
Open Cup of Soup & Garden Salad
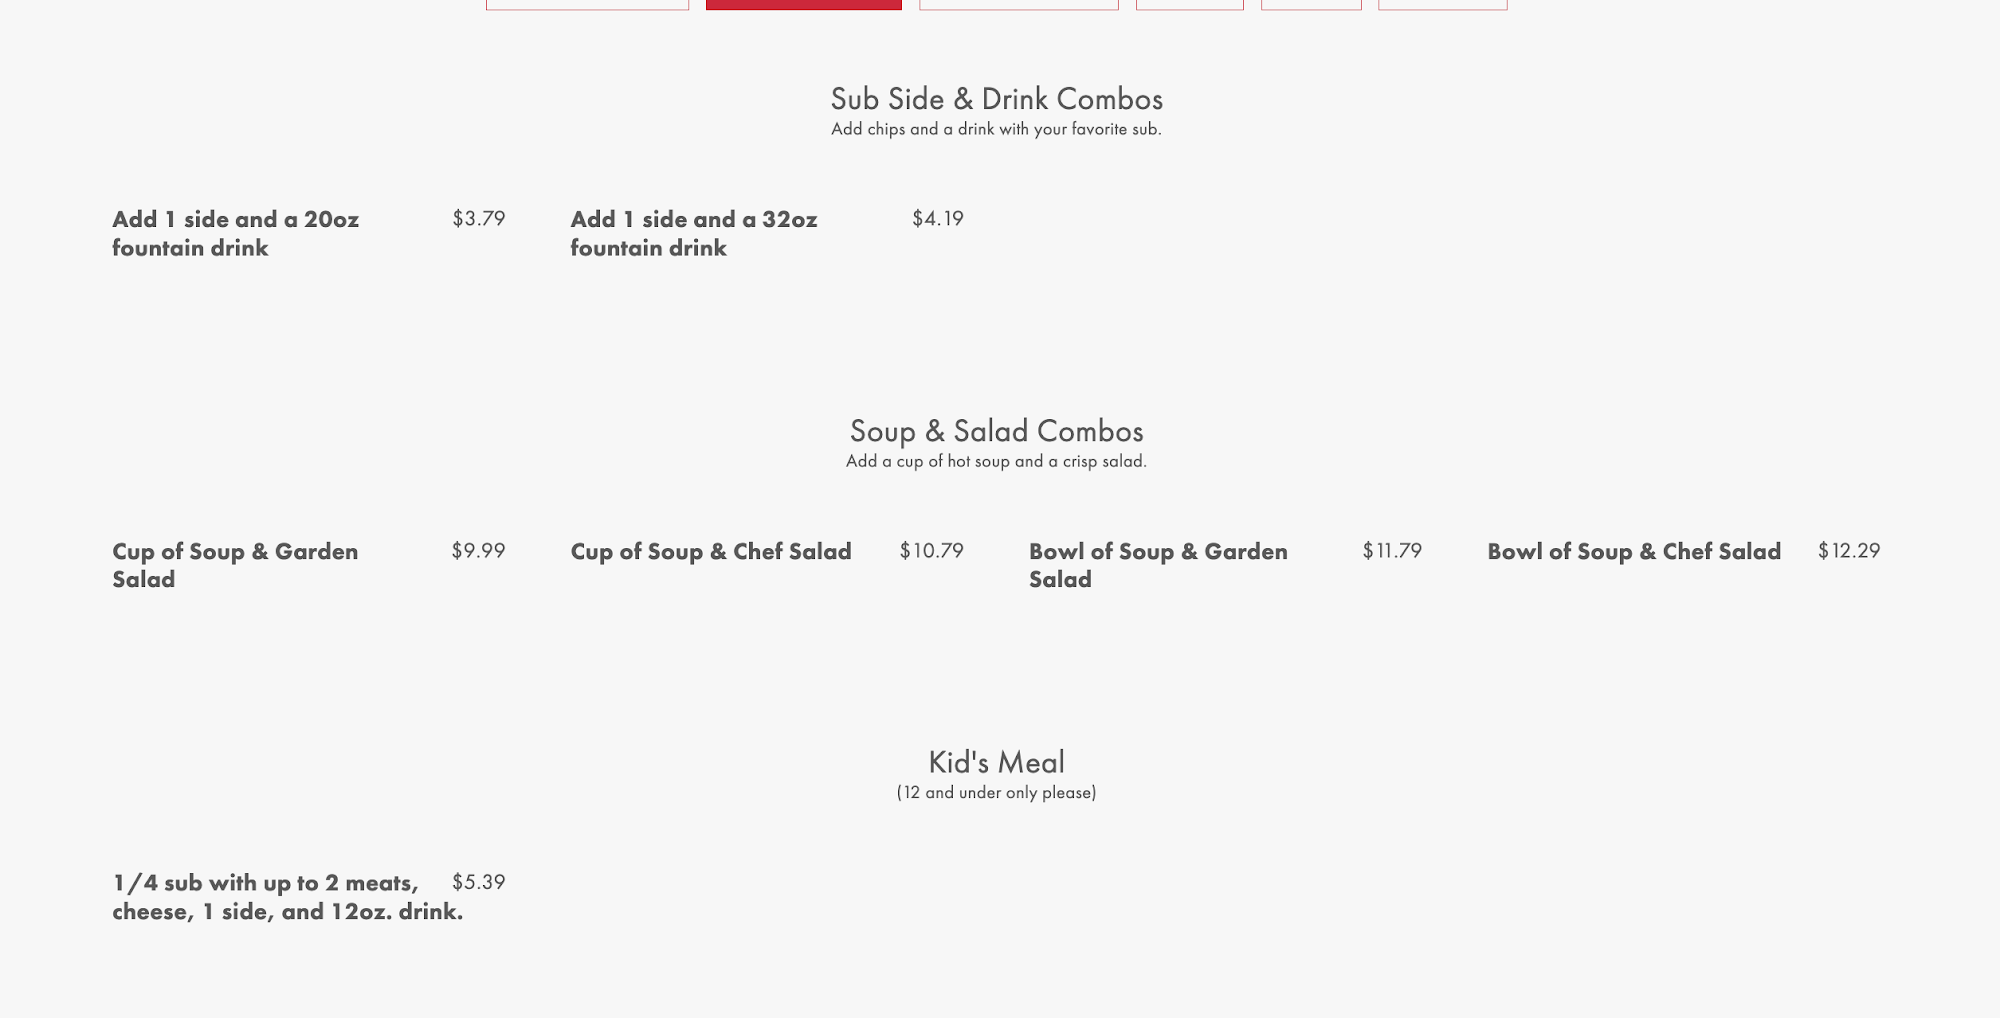(235, 565)
